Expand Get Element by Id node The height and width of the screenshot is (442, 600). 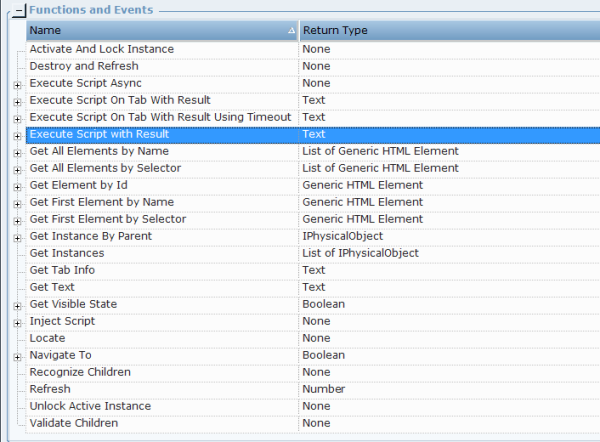(17, 187)
